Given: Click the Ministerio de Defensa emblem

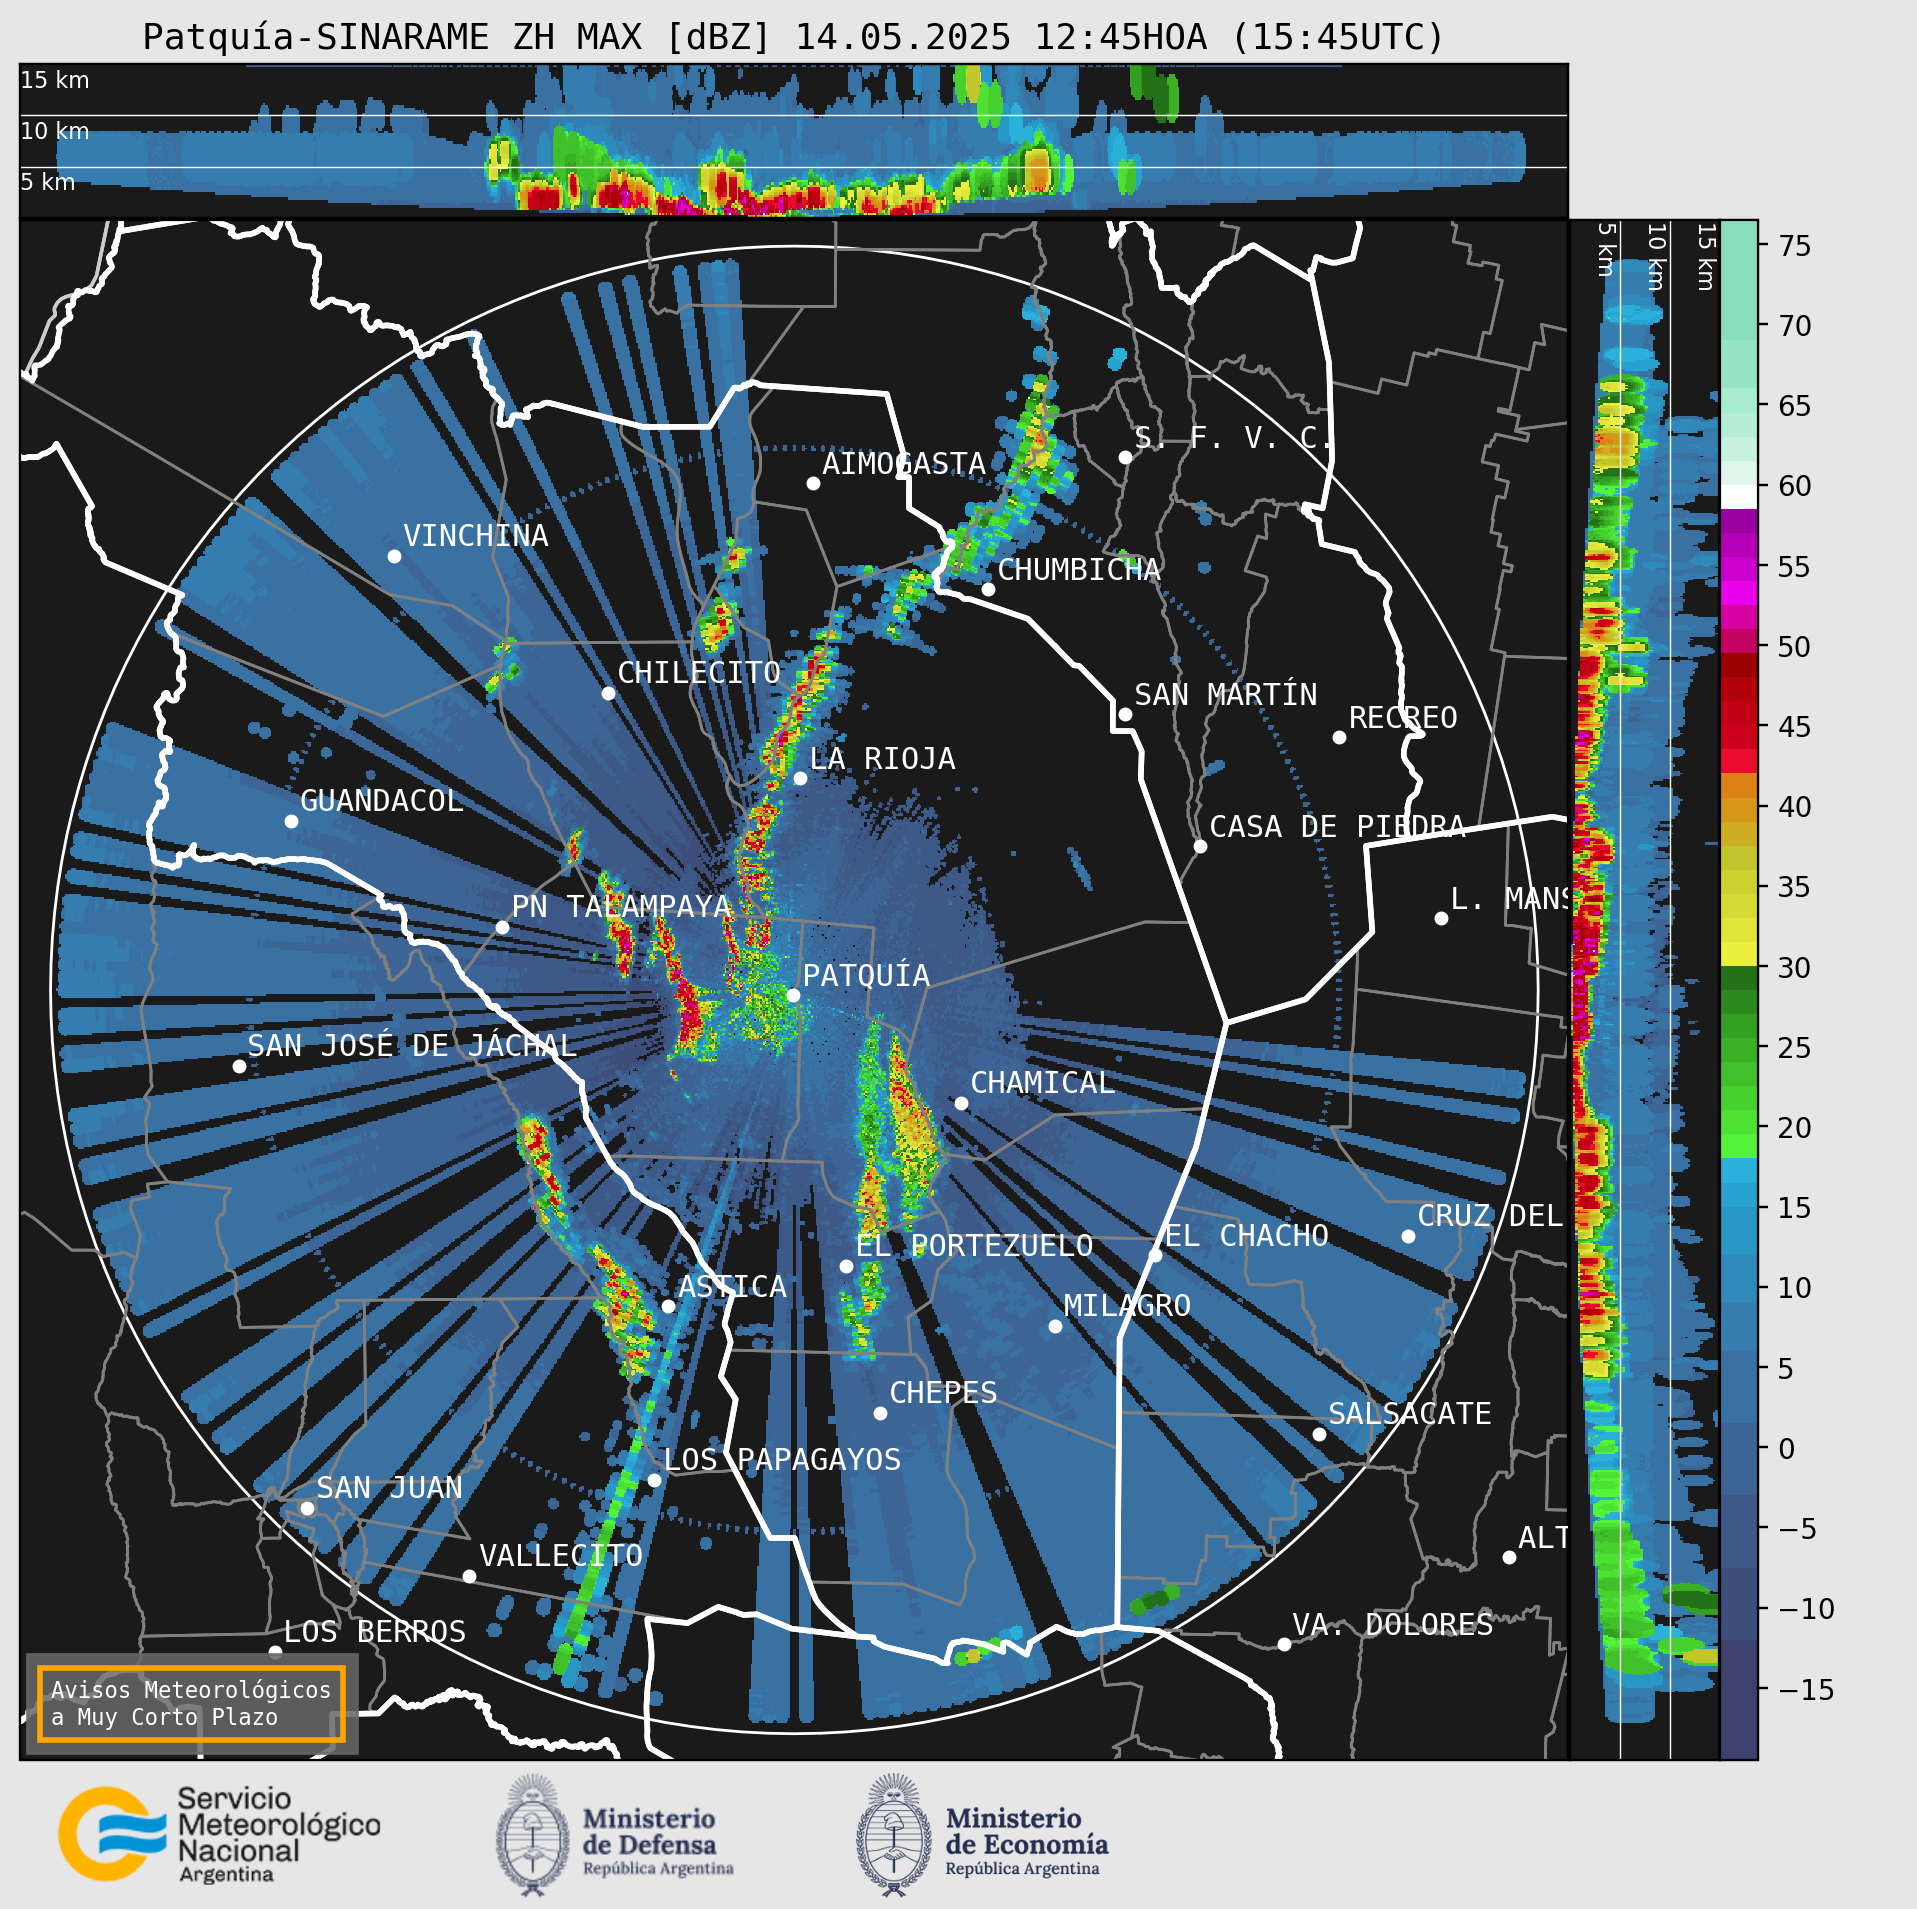Looking at the screenshot, I should tap(533, 1835).
